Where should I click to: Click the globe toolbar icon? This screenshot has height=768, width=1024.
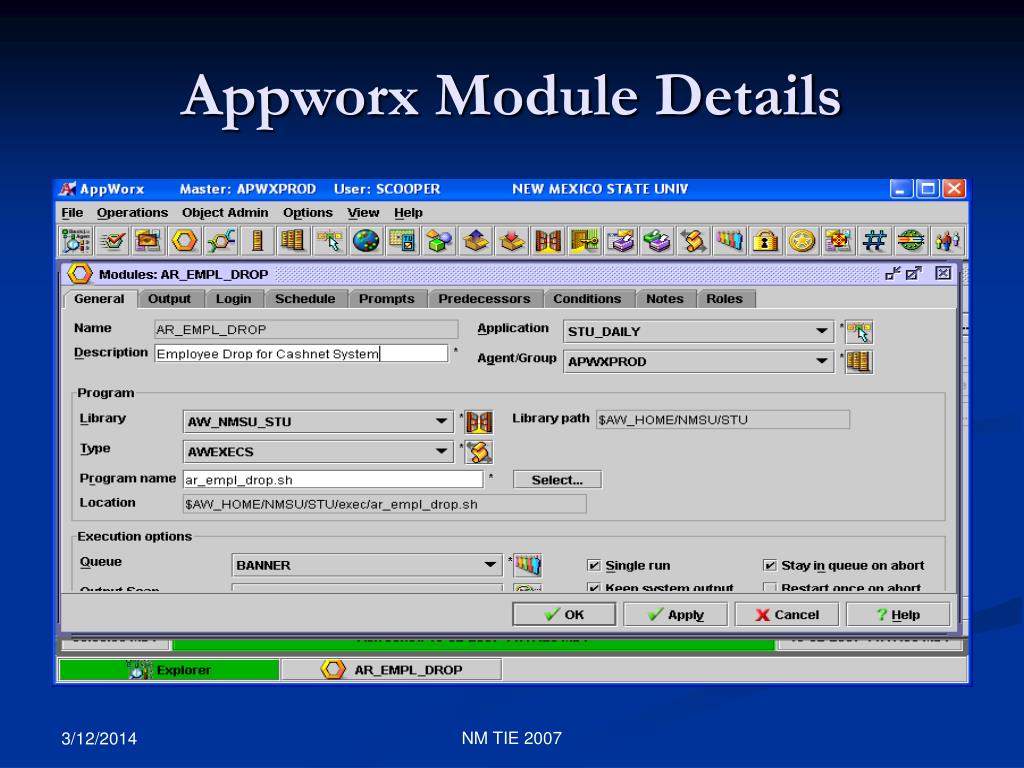(366, 241)
